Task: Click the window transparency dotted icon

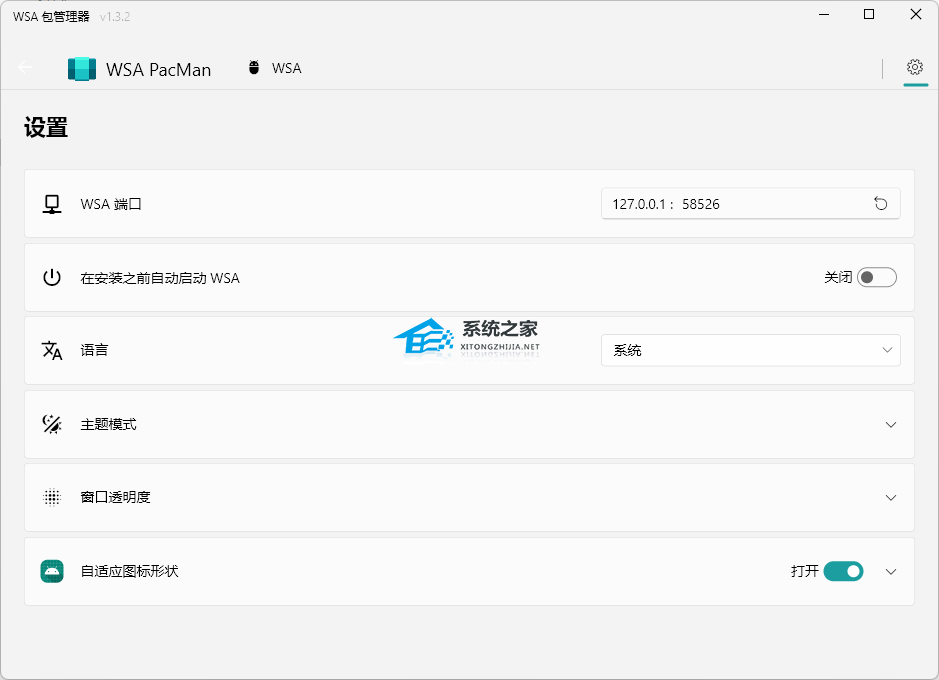Action: pyautogui.click(x=52, y=497)
